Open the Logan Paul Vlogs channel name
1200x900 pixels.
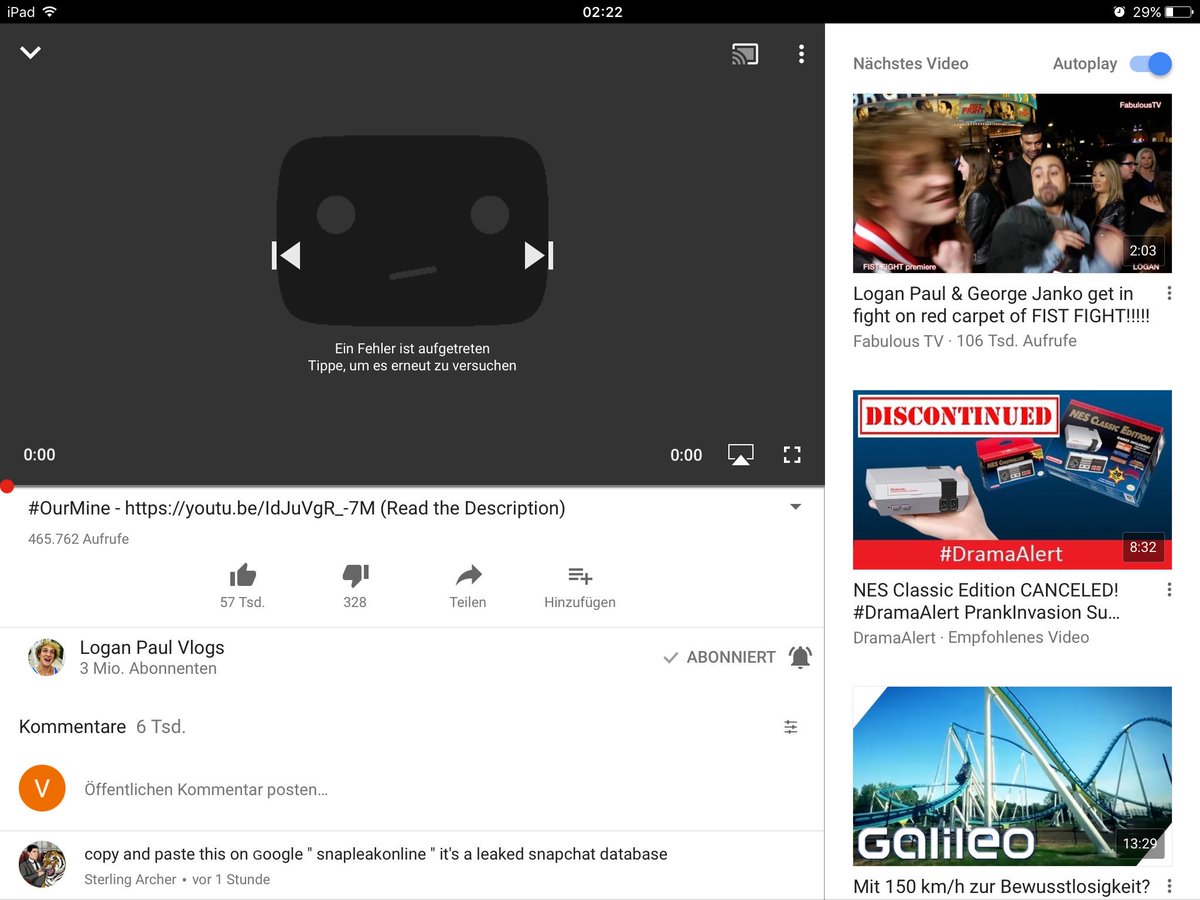[x=152, y=647]
